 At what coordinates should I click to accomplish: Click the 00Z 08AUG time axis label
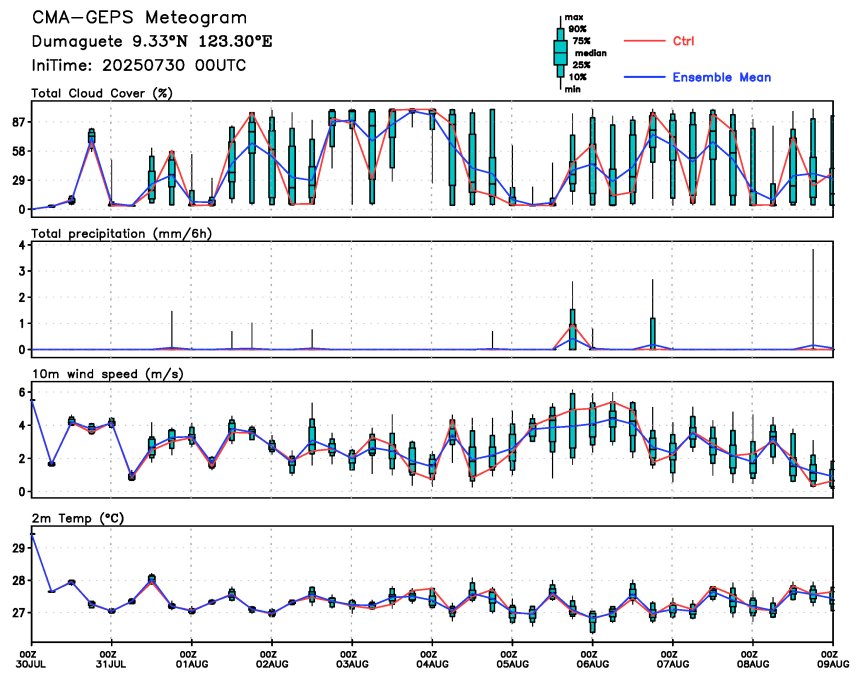click(752, 659)
